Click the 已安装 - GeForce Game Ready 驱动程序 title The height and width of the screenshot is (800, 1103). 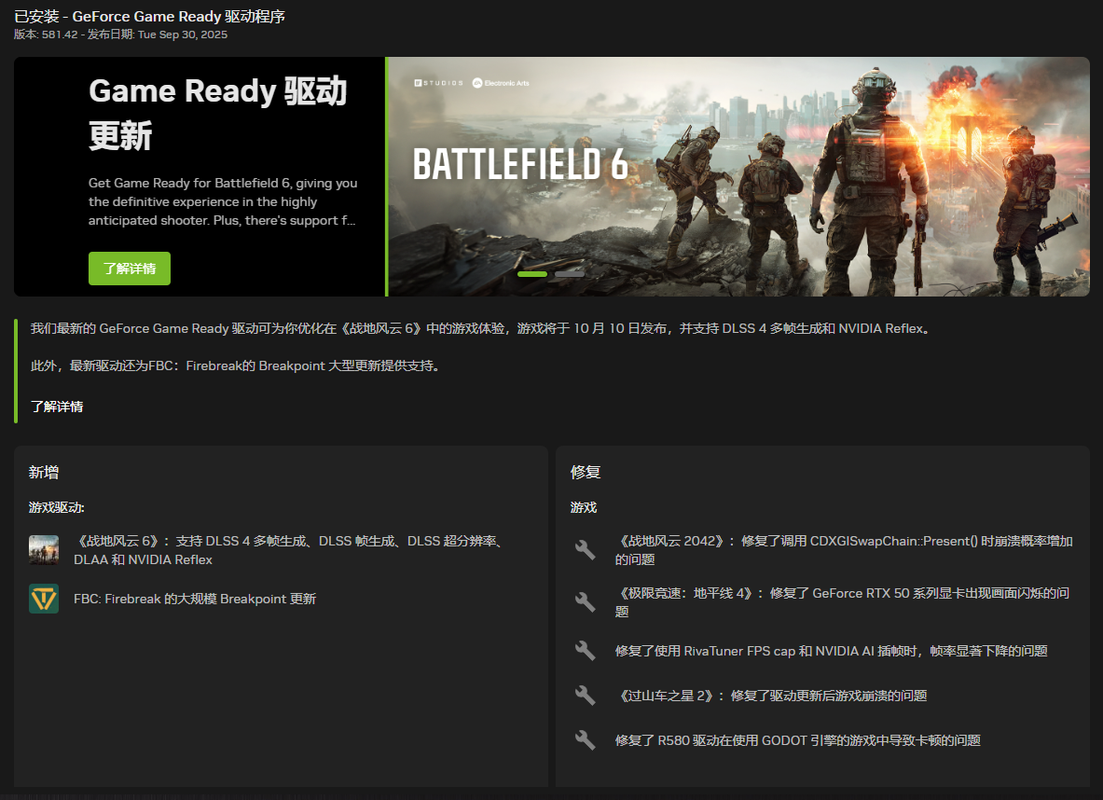(x=149, y=16)
